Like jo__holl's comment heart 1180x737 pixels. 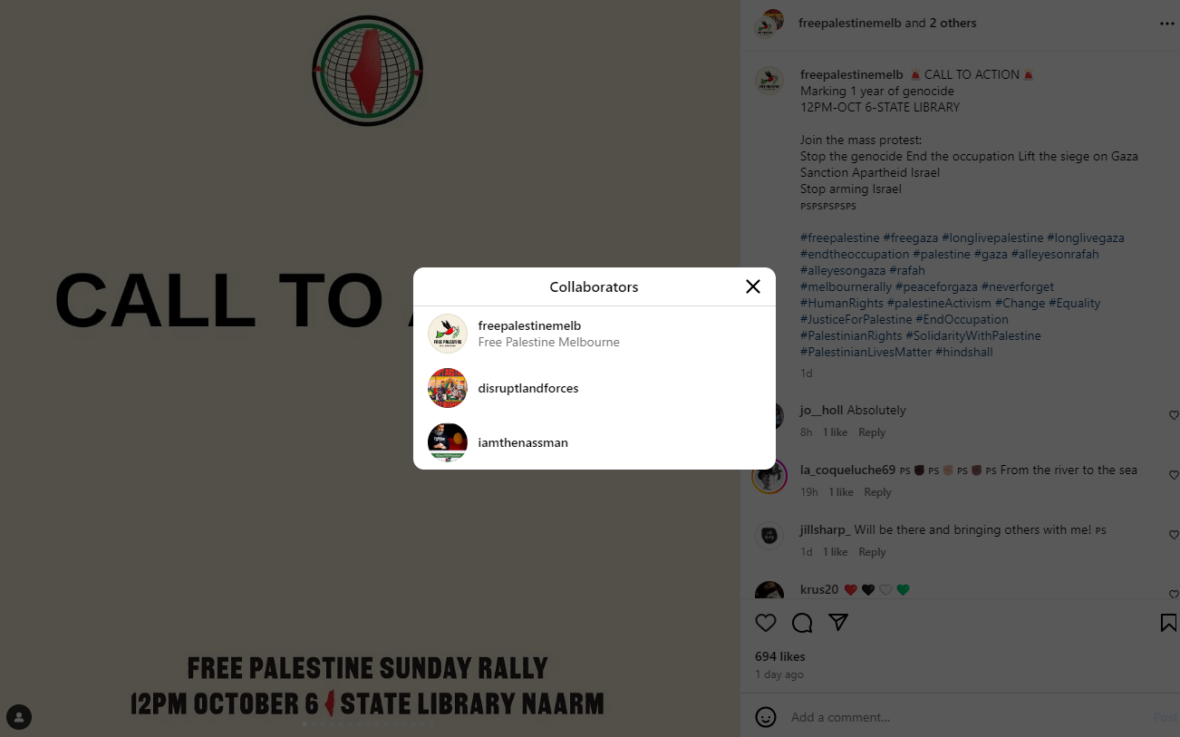tap(1173, 416)
